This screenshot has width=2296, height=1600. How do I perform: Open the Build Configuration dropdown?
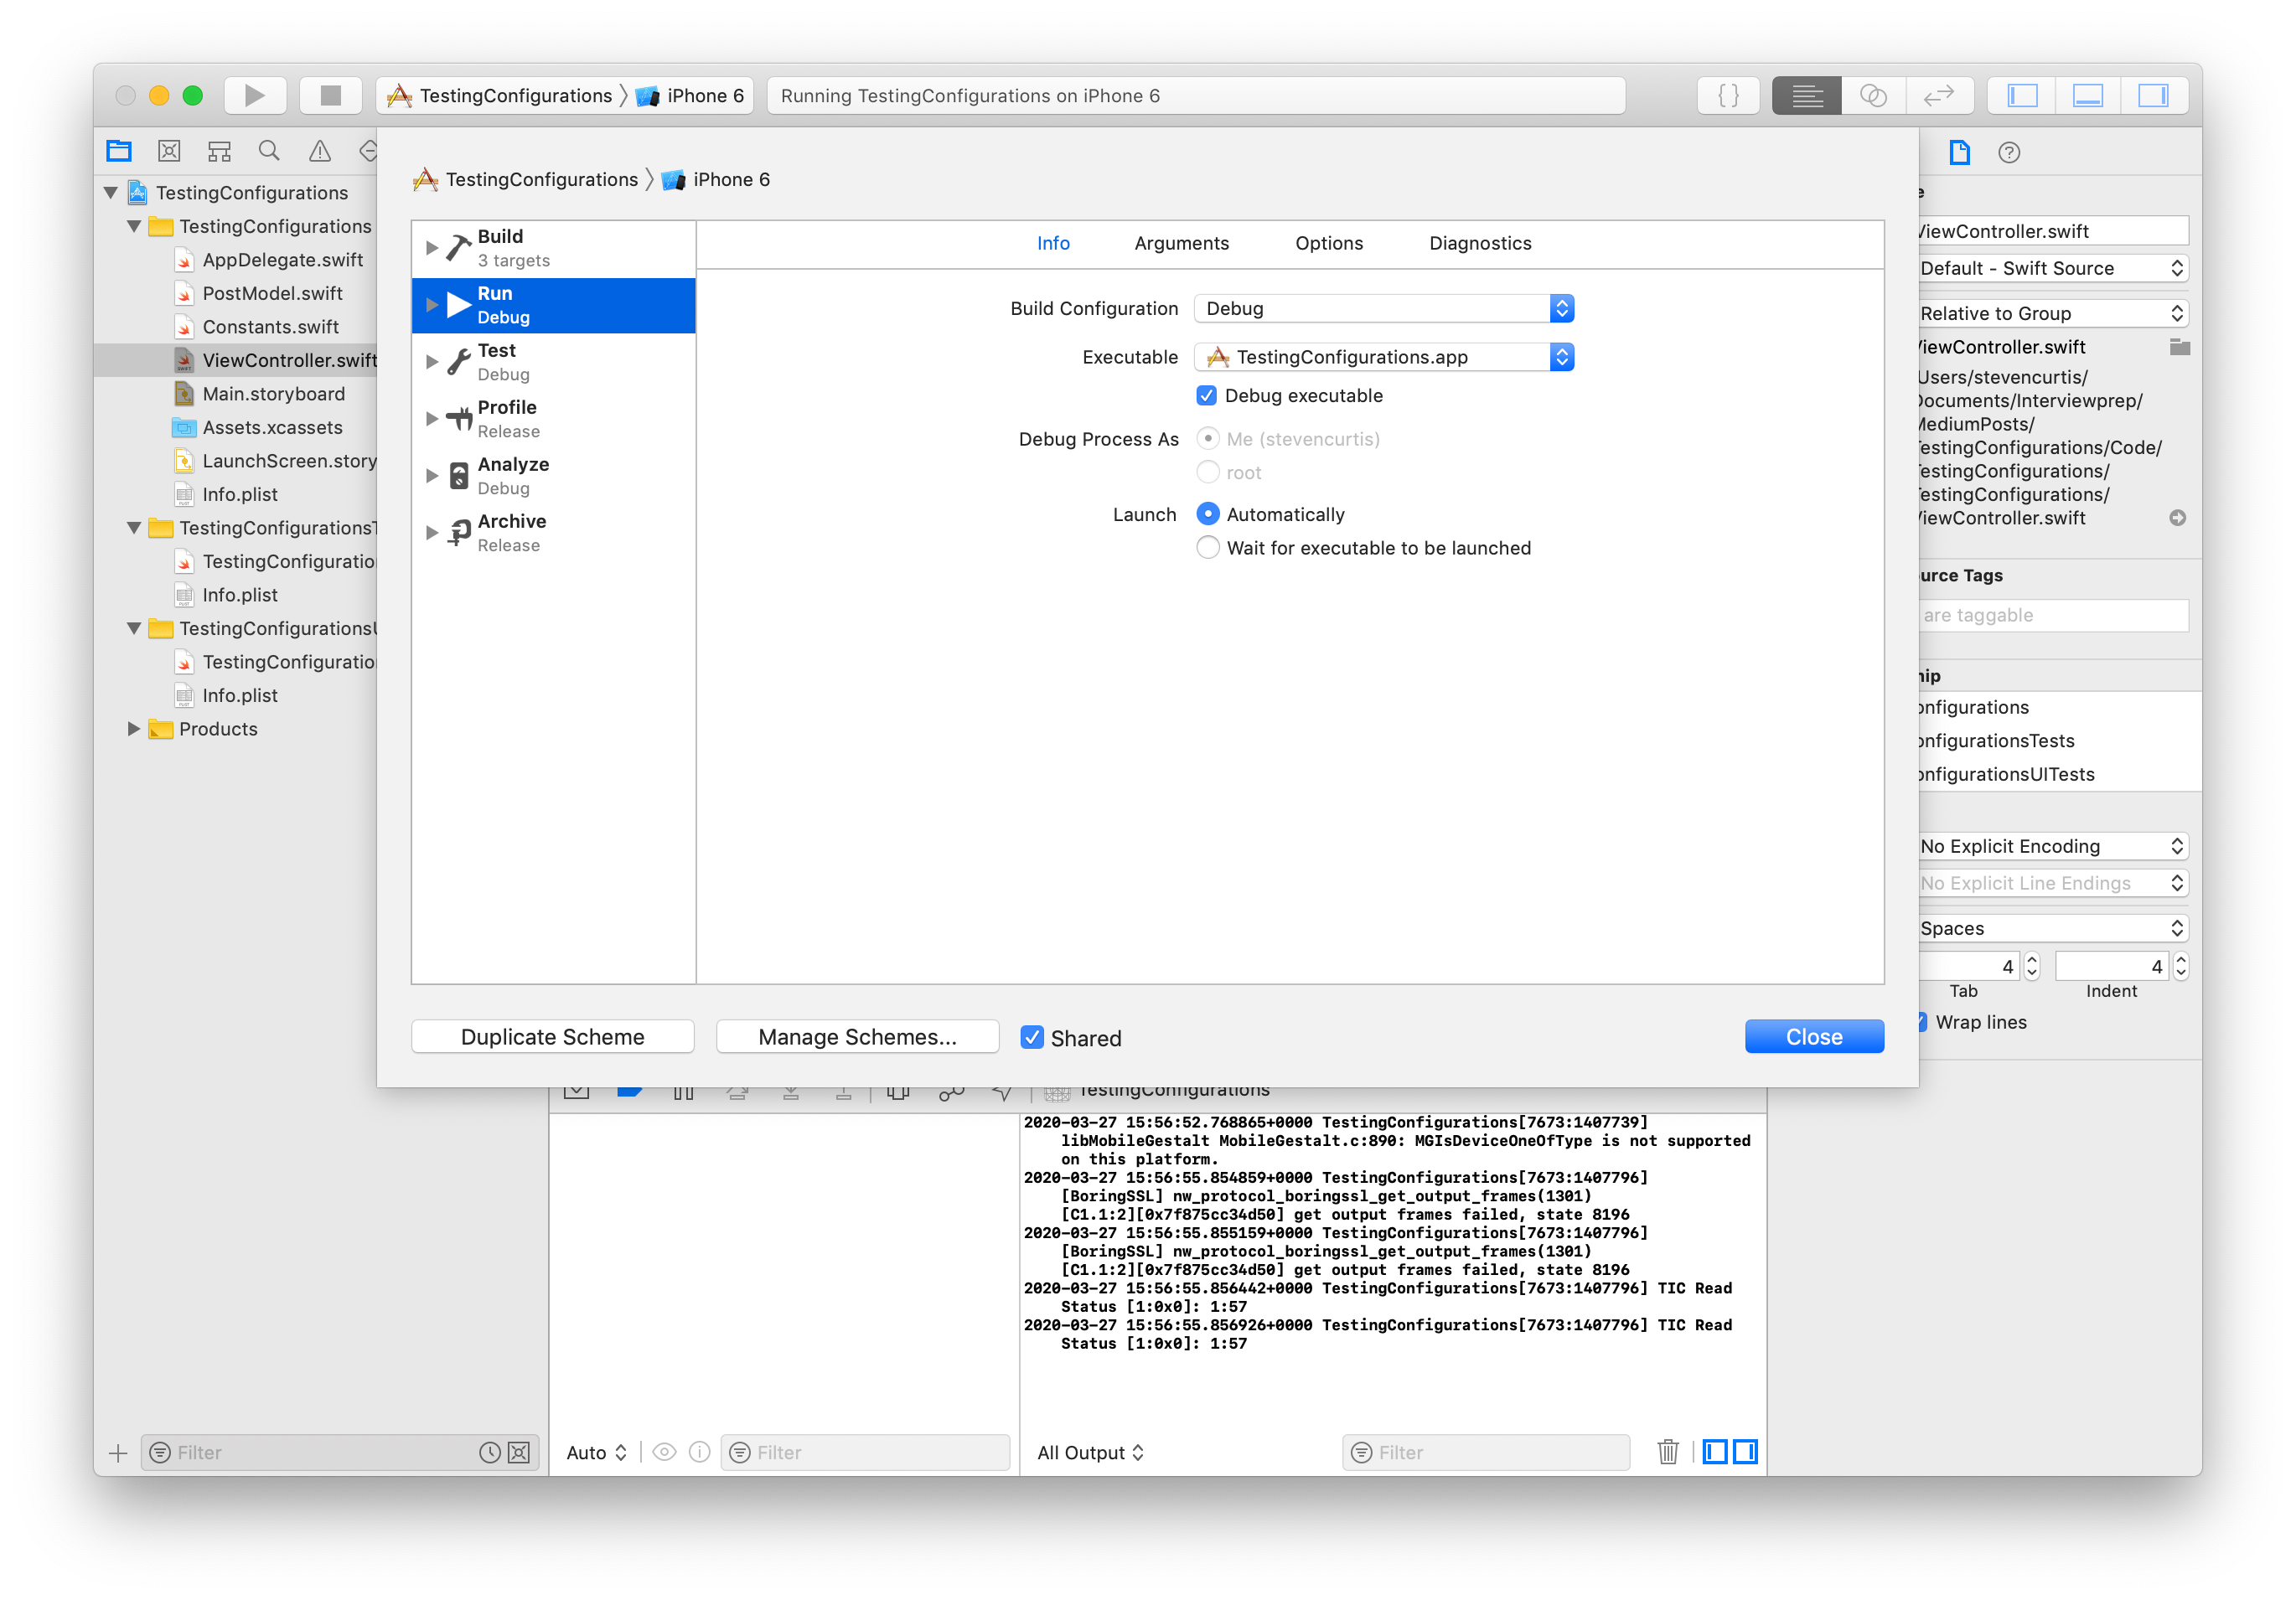coord(1384,309)
